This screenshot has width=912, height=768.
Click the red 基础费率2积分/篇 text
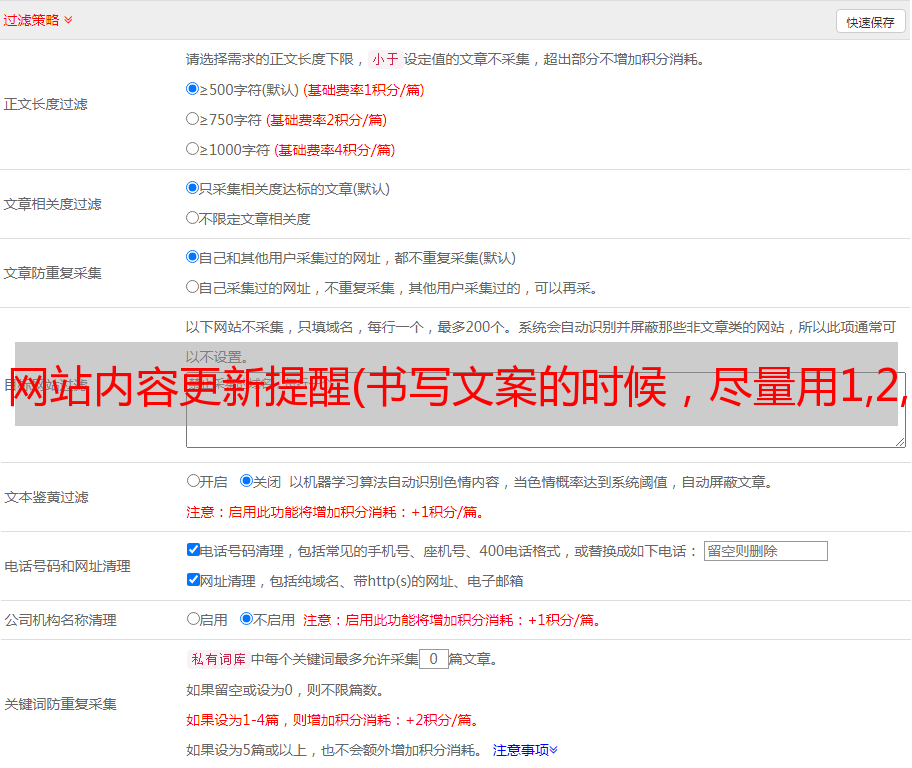coord(326,120)
